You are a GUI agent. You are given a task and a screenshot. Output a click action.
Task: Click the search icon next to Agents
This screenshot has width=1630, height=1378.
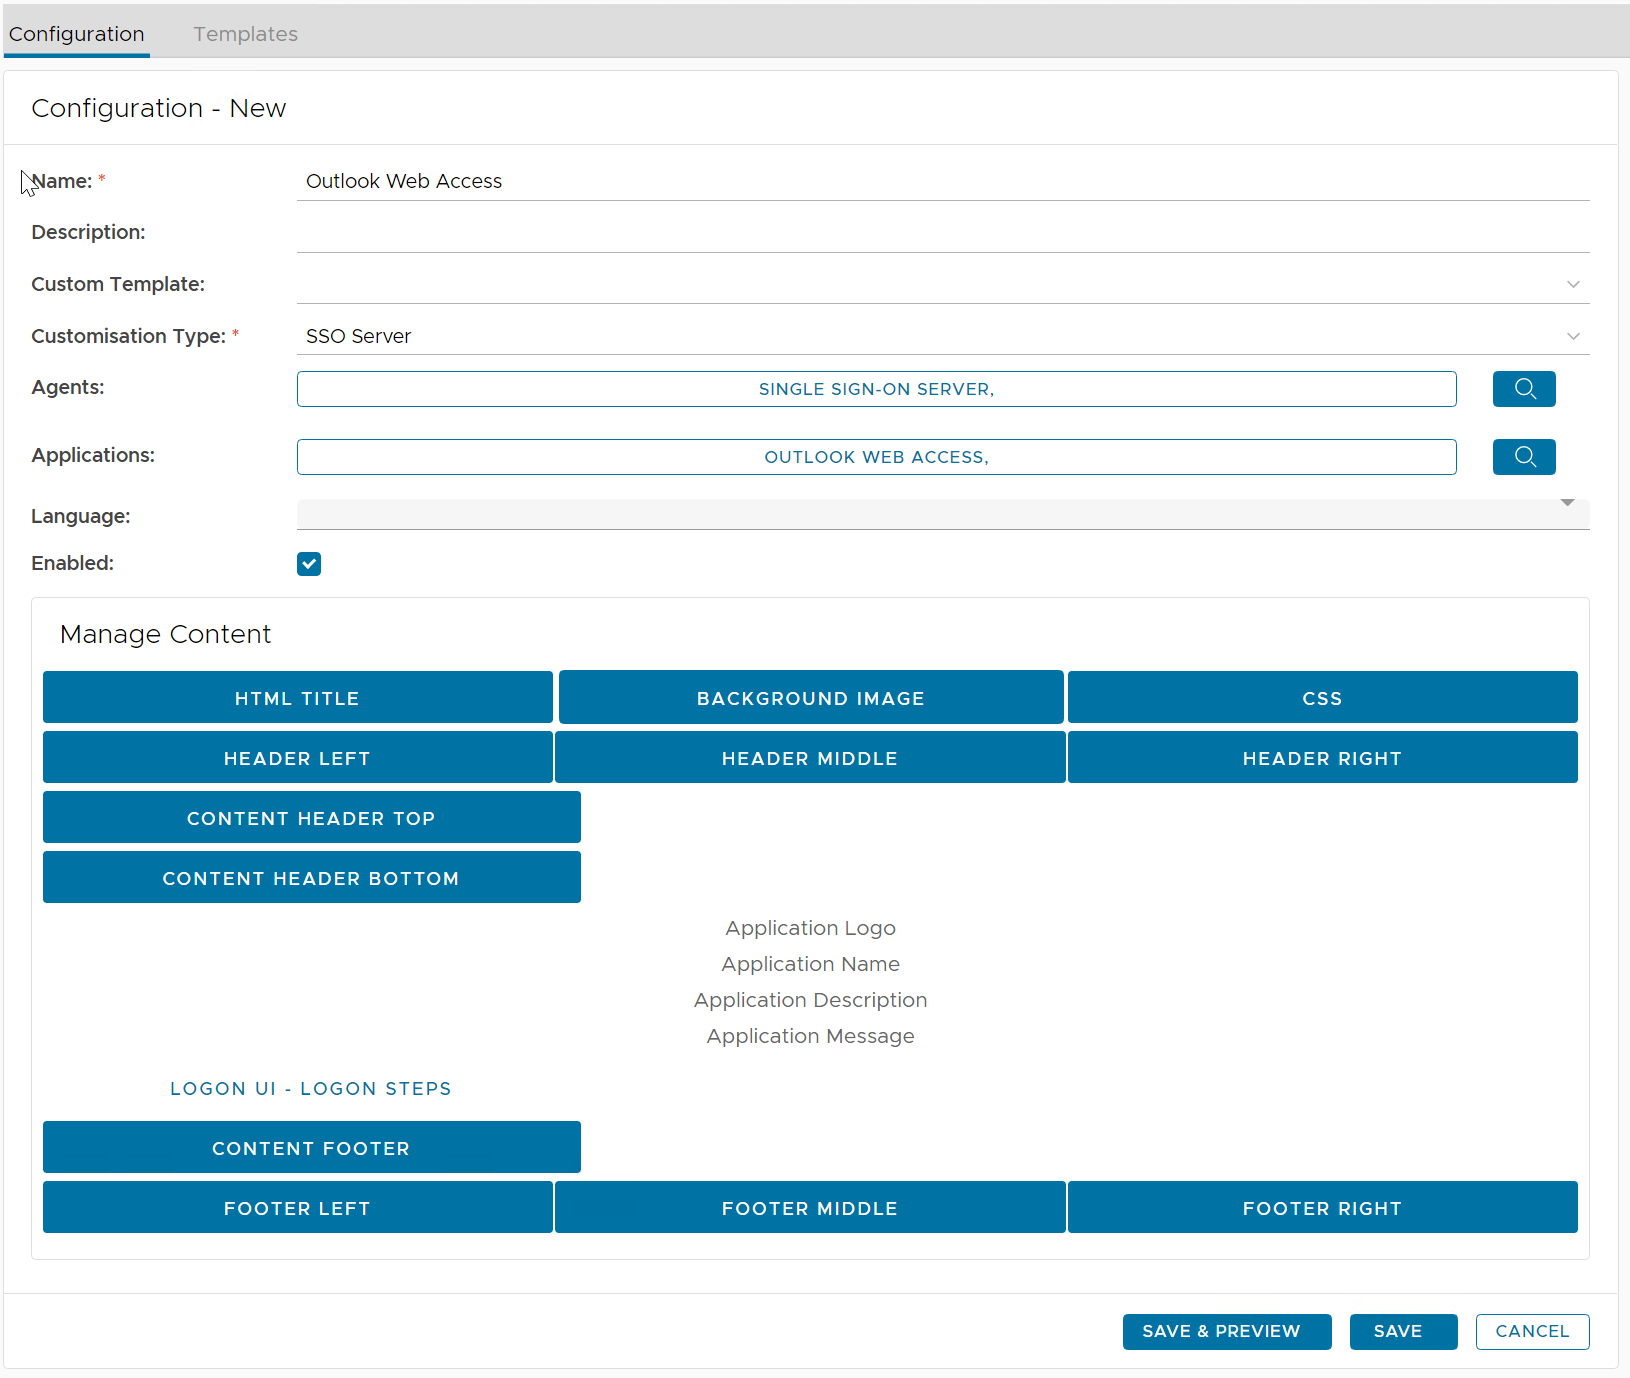pos(1523,389)
